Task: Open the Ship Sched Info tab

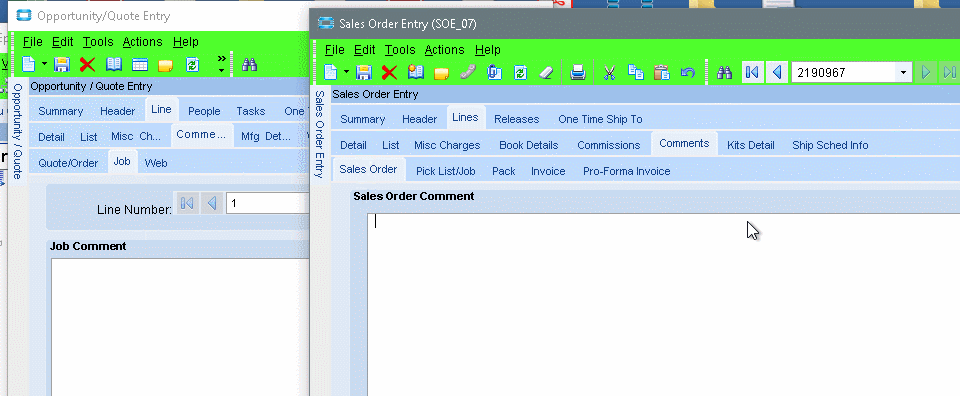Action: tap(830, 145)
